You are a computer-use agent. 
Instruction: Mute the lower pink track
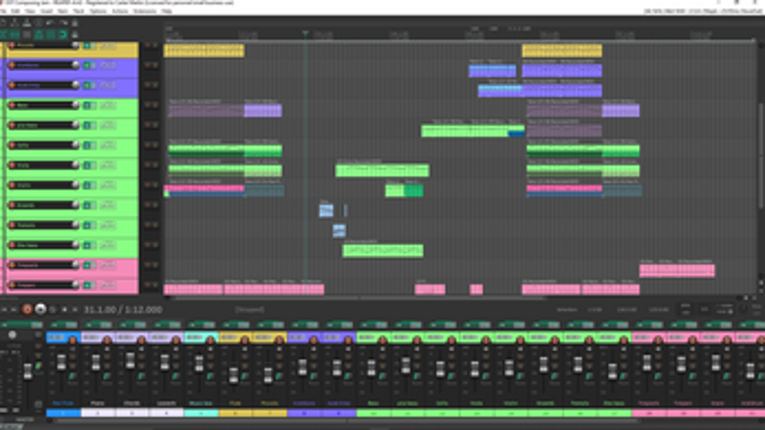pyautogui.click(x=147, y=286)
